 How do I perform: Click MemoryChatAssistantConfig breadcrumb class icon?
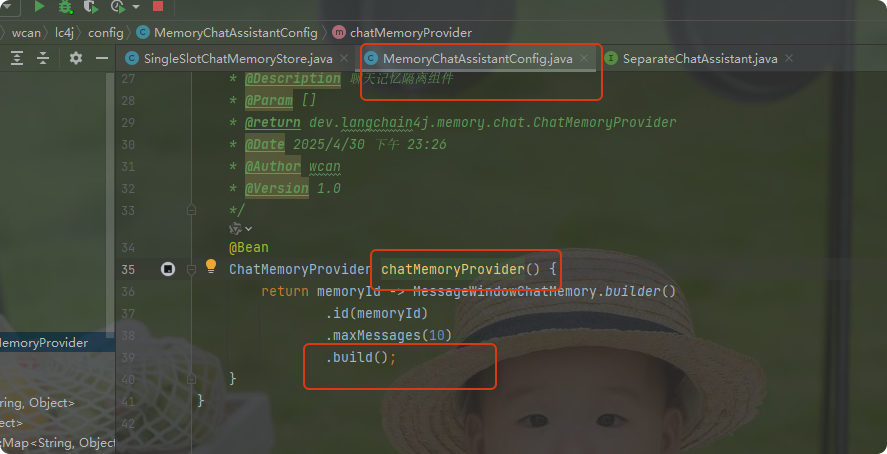point(144,33)
